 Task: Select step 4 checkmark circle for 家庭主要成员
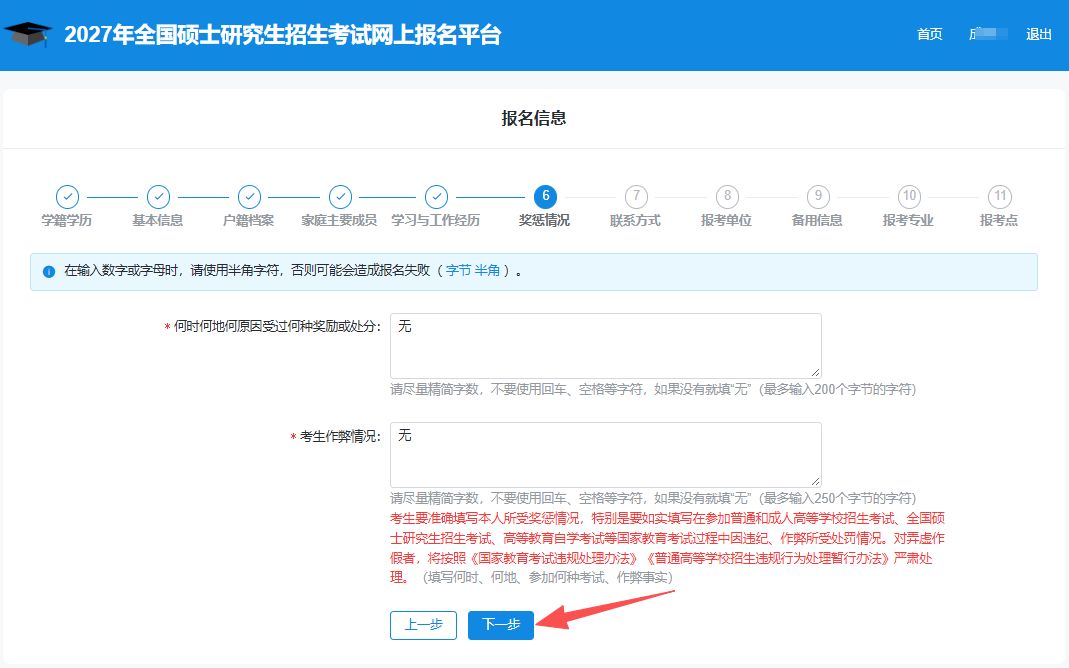pyautogui.click(x=340, y=197)
